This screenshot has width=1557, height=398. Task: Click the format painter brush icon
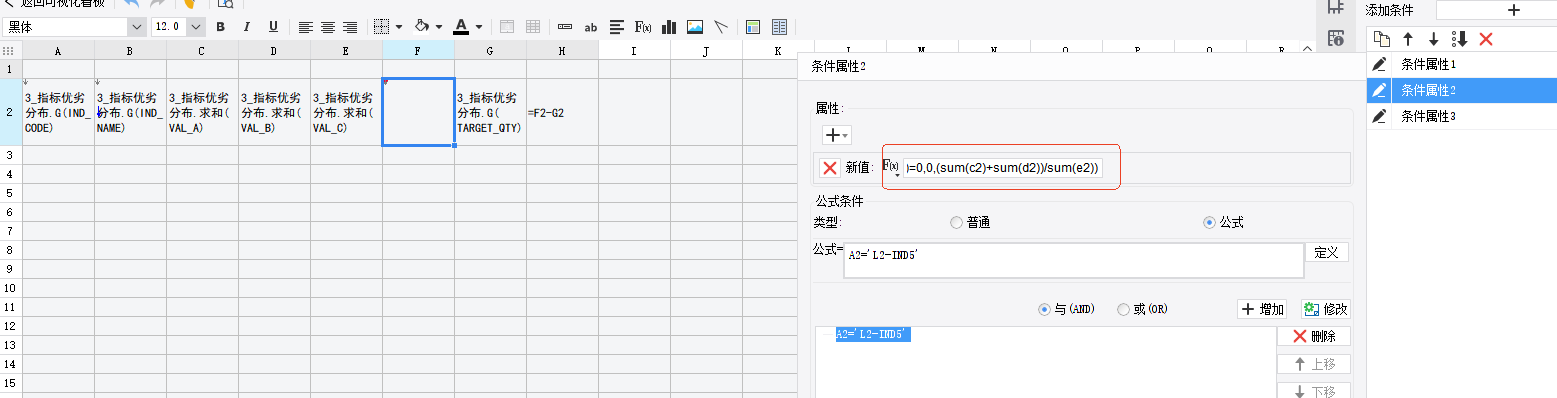point(189,4)
